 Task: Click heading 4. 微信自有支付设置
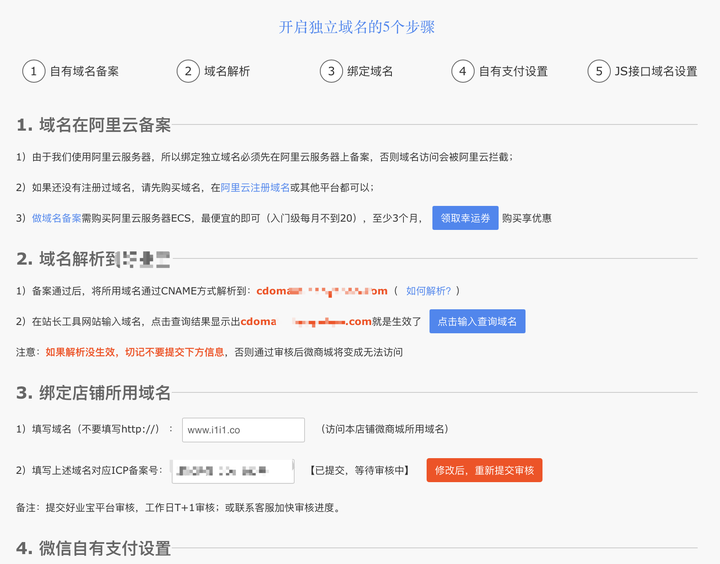94,548
